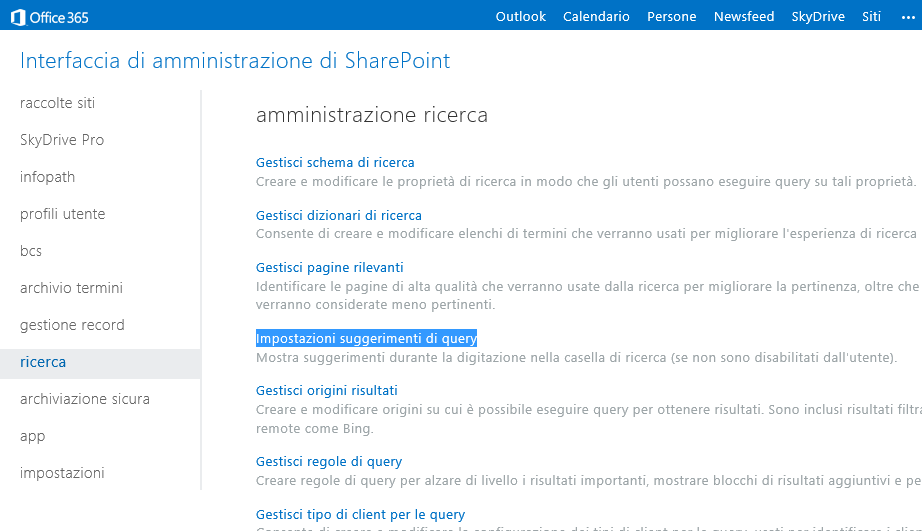The image size is (922, 531).
Task: Click description starting 'Identificare le pagine di alta qualità'
Action: tap(589, 295)
